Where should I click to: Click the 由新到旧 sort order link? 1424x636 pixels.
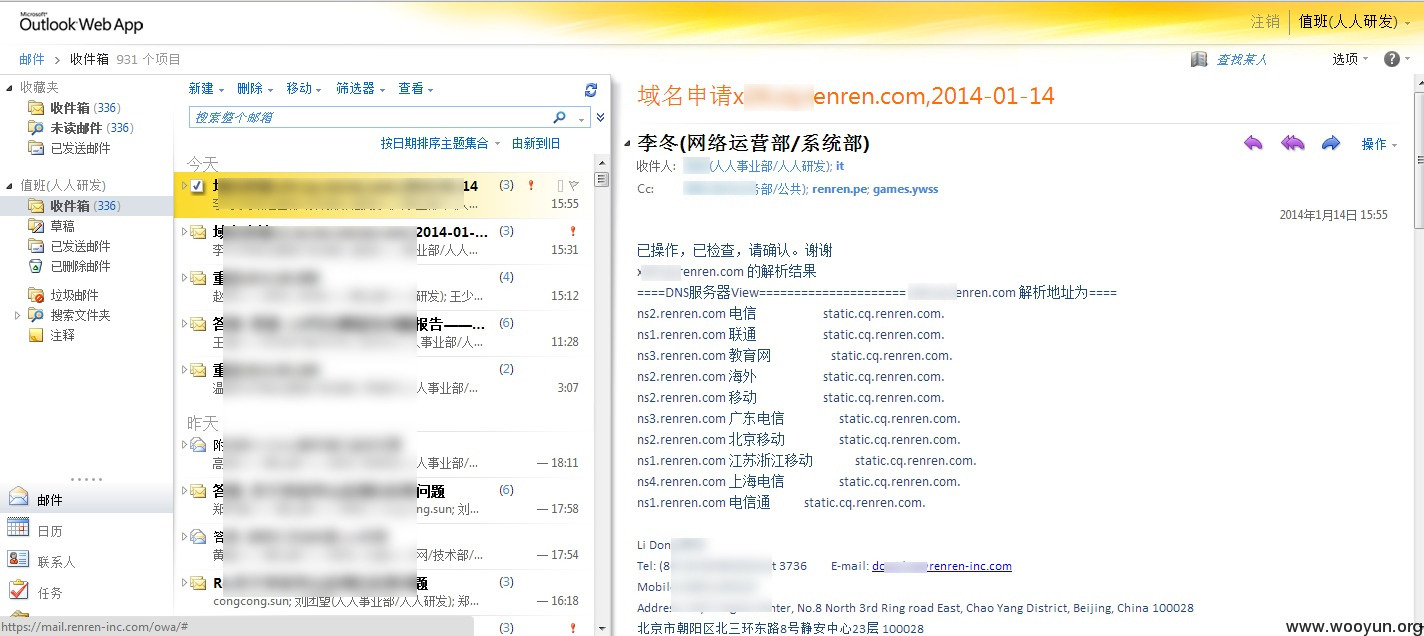click(536, 144)
